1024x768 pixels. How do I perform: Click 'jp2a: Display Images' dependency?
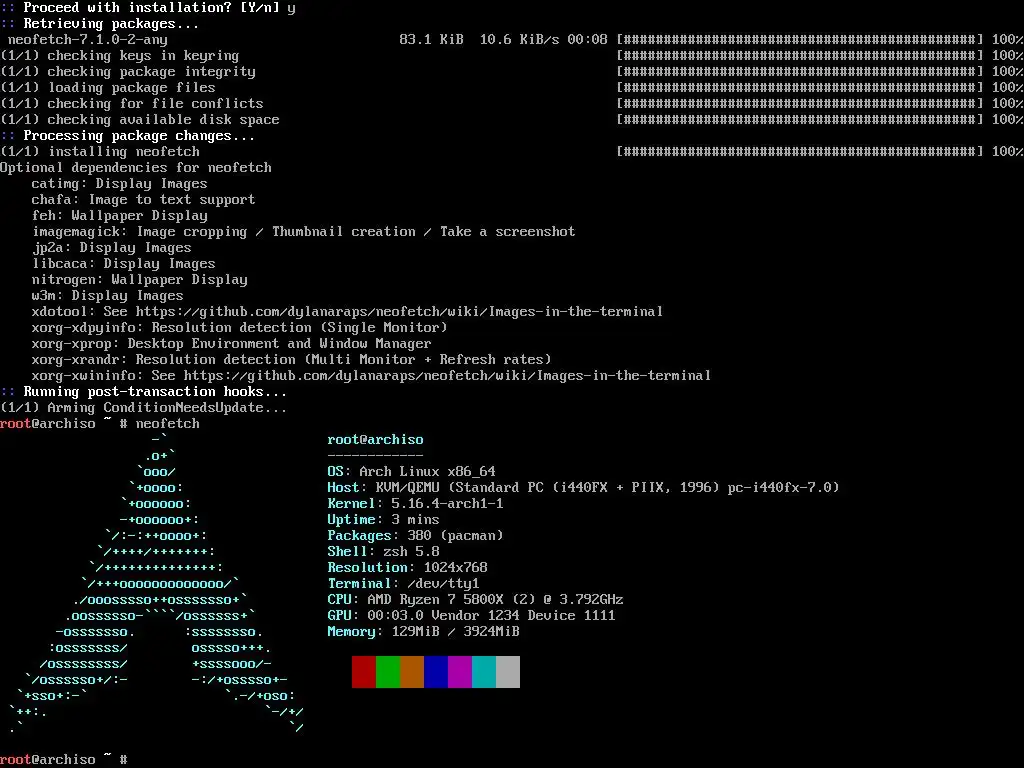coord(112,248)
